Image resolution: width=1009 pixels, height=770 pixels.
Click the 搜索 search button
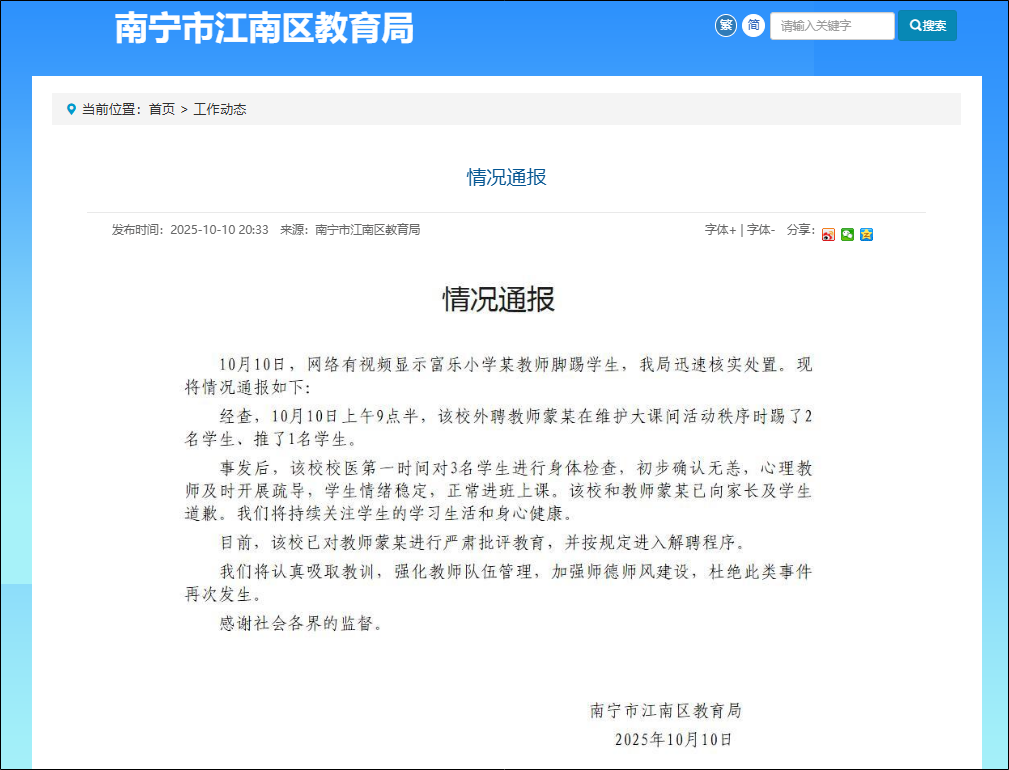[927, 26]
